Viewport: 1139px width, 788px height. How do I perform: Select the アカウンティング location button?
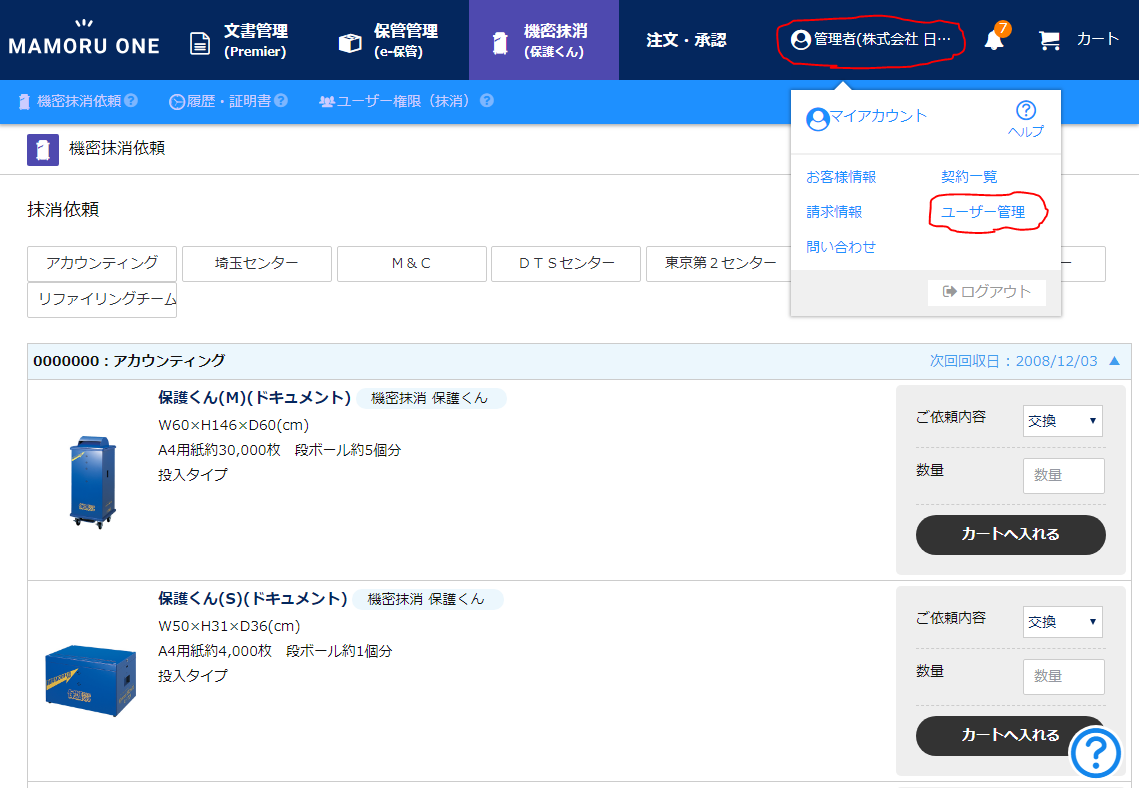102,264
